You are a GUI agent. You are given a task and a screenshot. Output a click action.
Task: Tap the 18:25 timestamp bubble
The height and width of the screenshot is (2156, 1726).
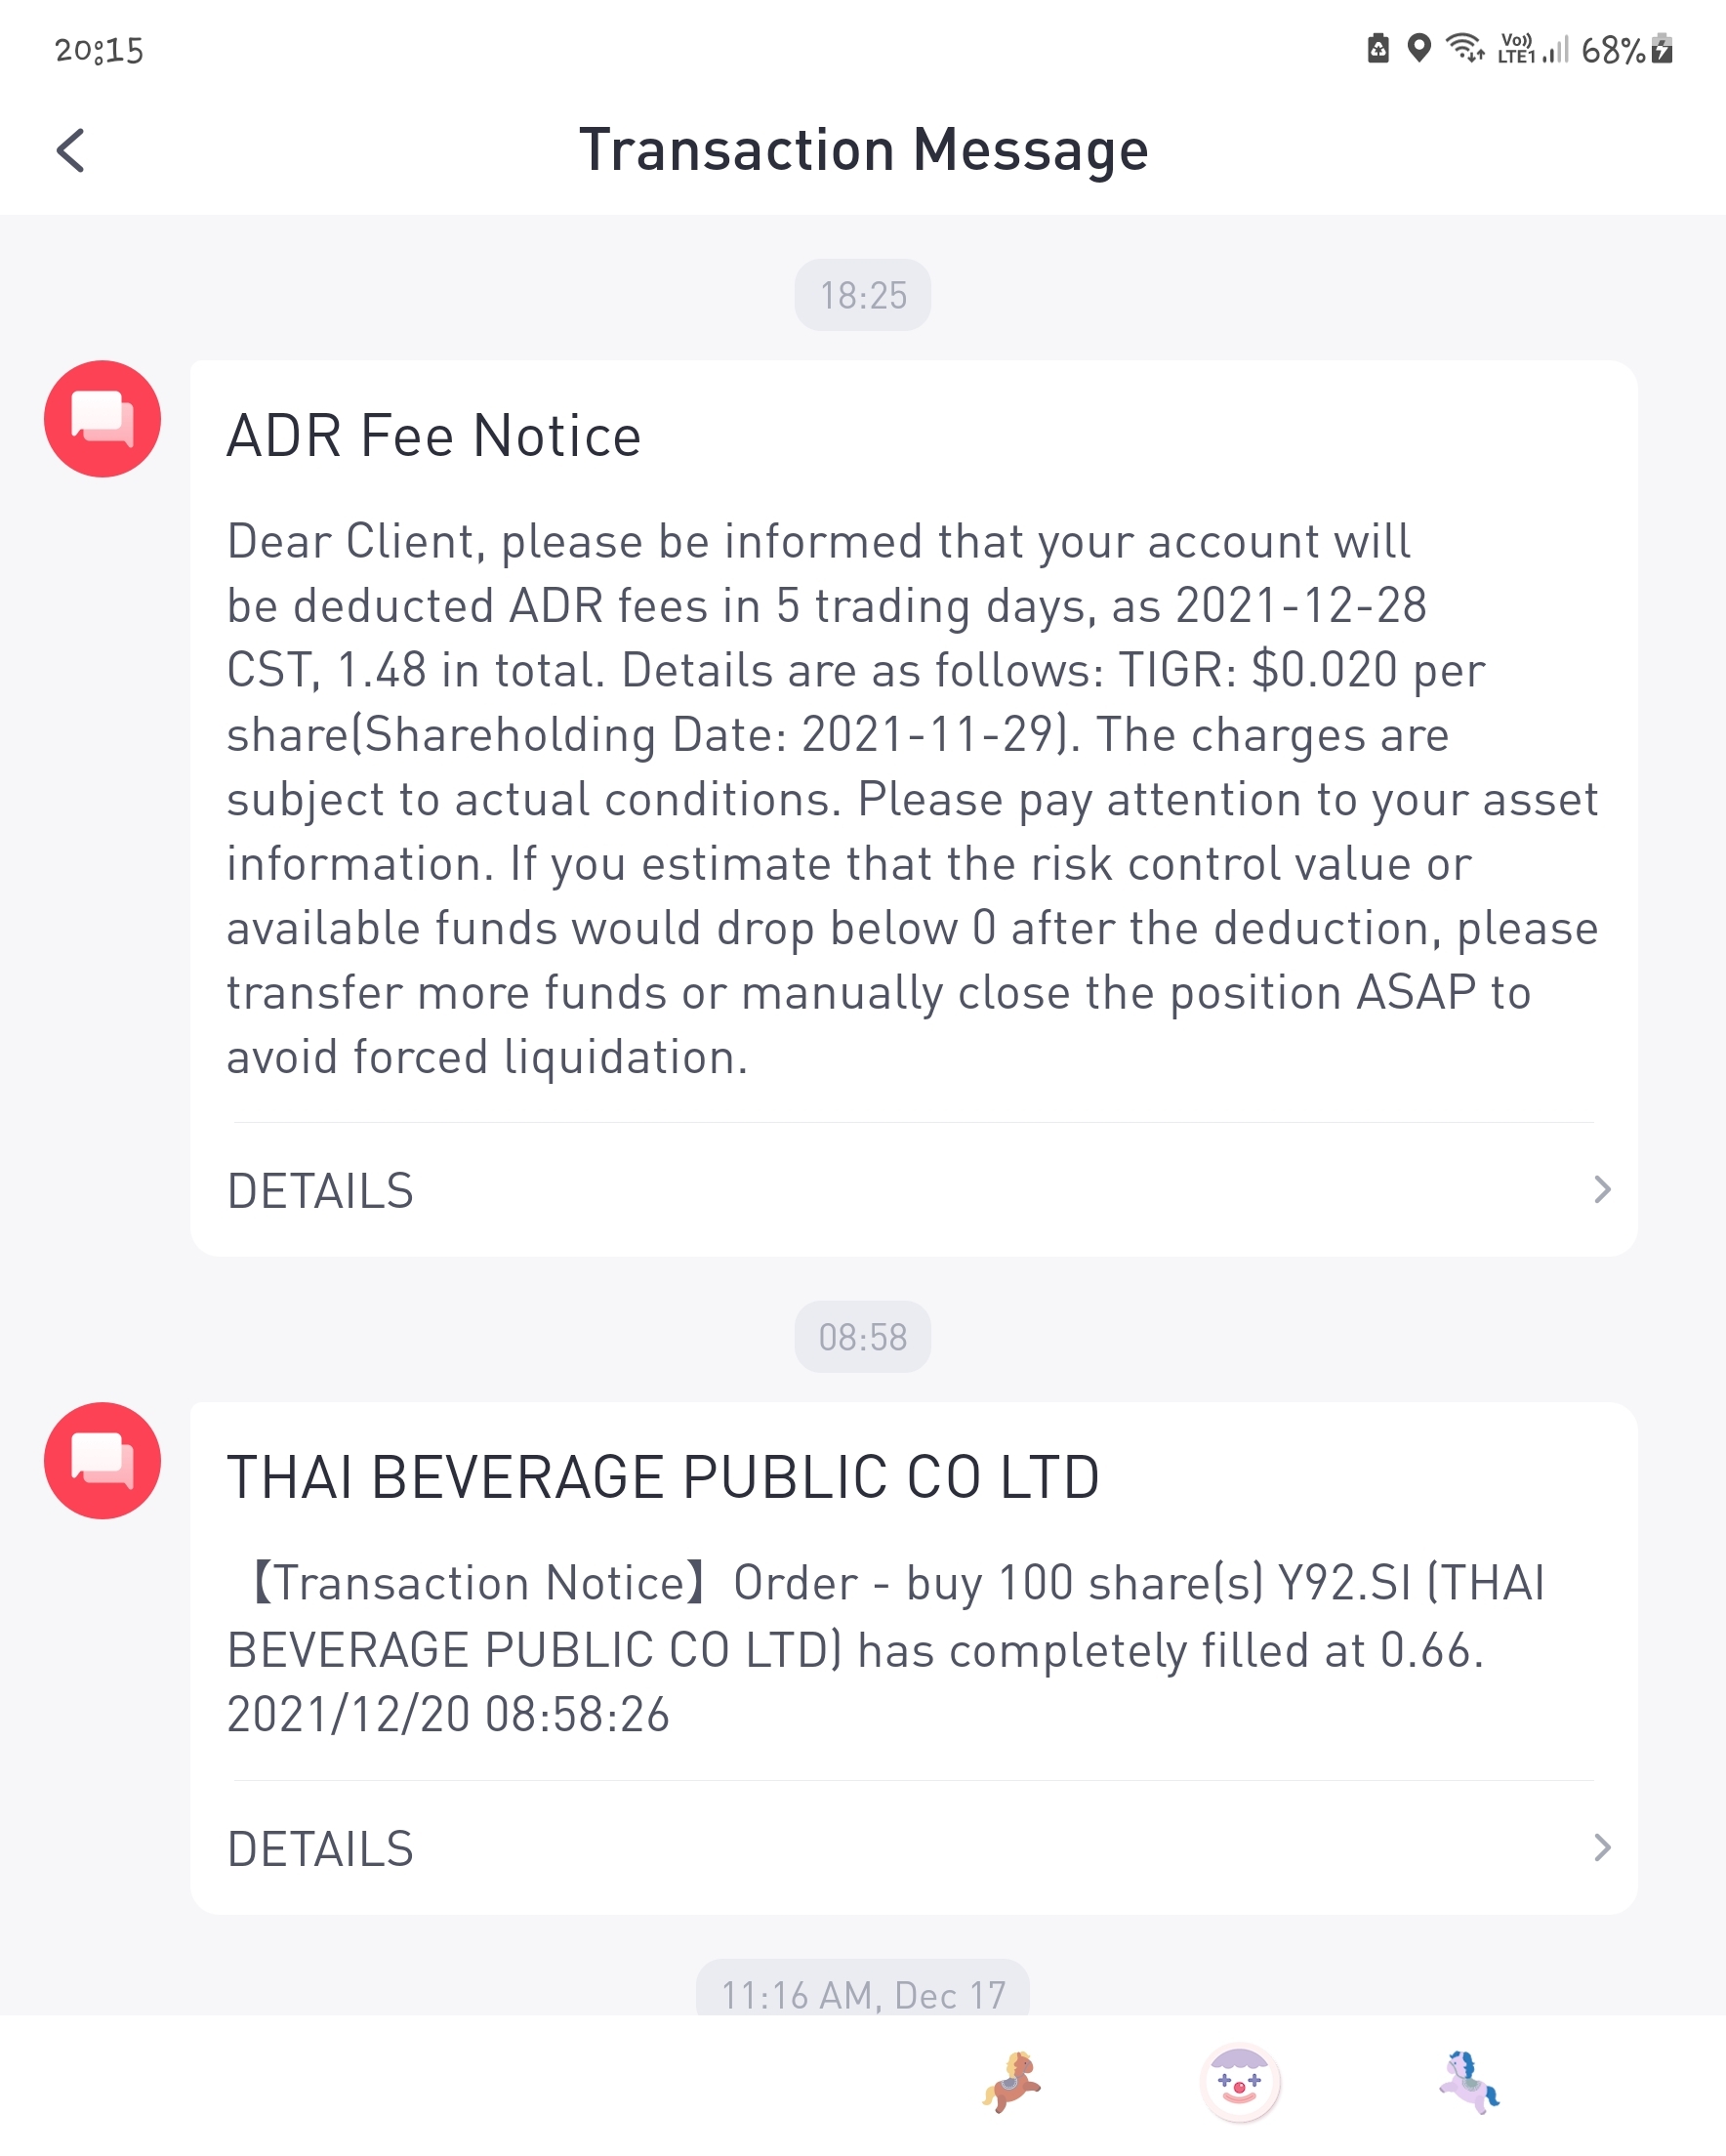coord(862,295)
